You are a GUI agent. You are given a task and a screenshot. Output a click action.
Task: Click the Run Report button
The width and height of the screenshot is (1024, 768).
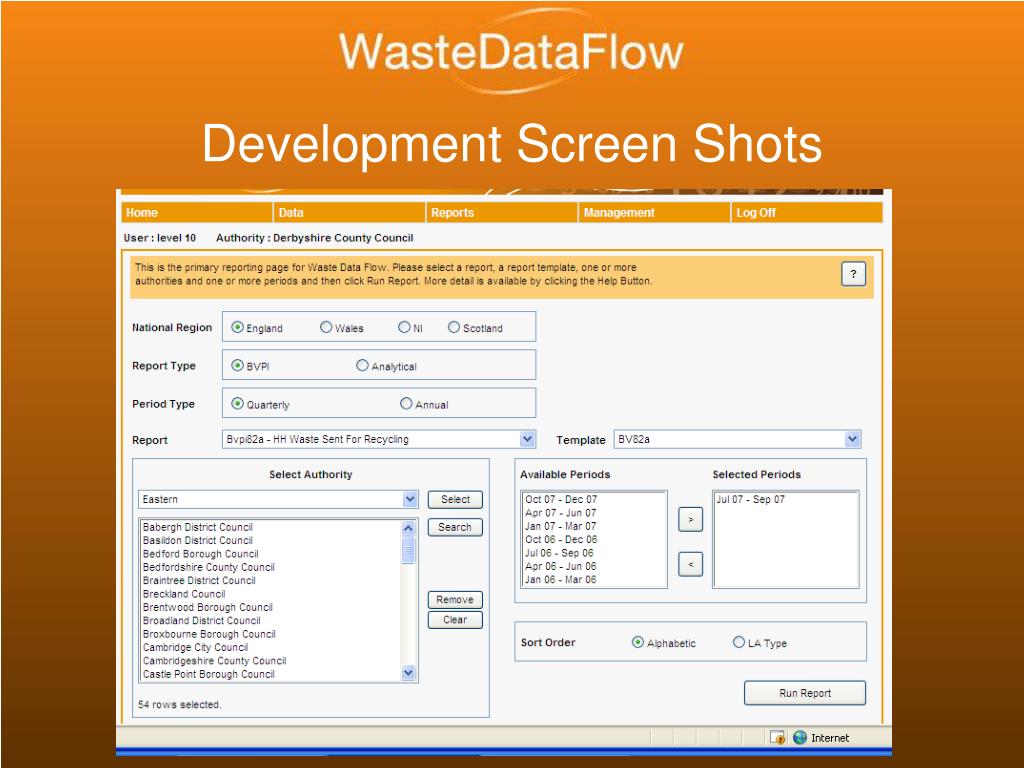805,693
